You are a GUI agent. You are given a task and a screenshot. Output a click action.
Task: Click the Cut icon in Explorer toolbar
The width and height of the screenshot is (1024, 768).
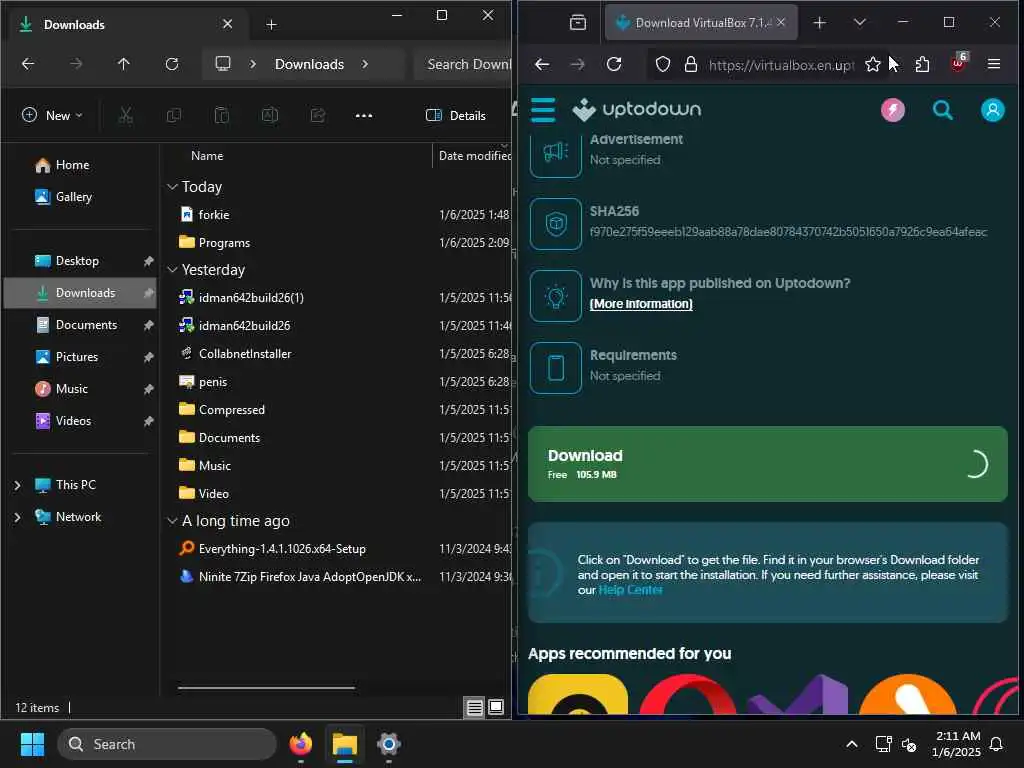click(x=125, y=116)
